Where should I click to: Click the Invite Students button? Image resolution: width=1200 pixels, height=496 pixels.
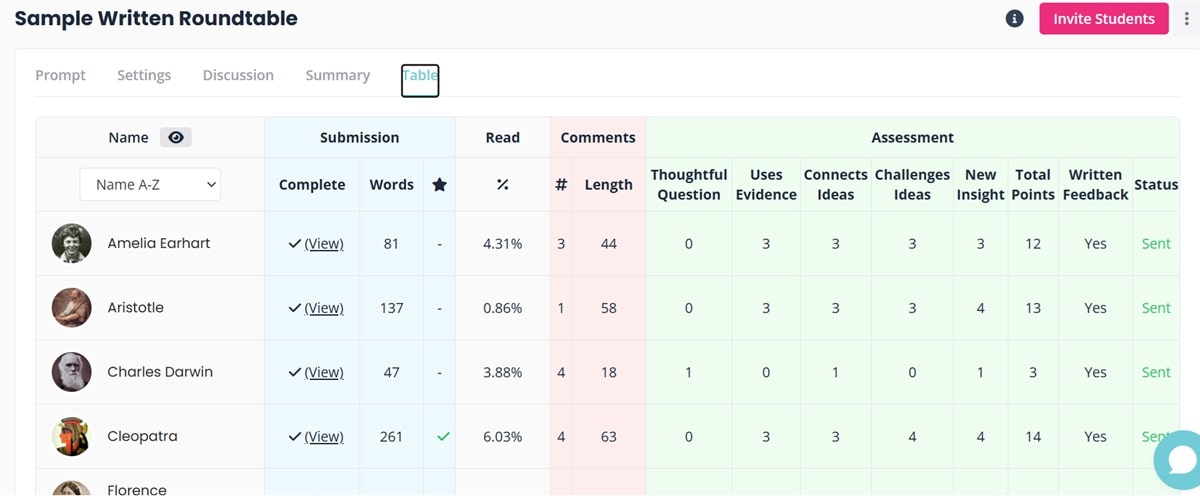[1104, 19]
